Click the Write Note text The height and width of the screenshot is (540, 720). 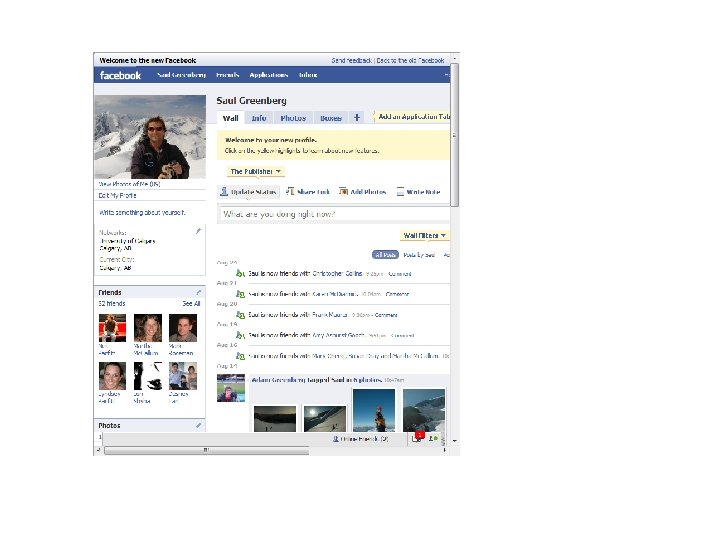click(x=423, y=192)
